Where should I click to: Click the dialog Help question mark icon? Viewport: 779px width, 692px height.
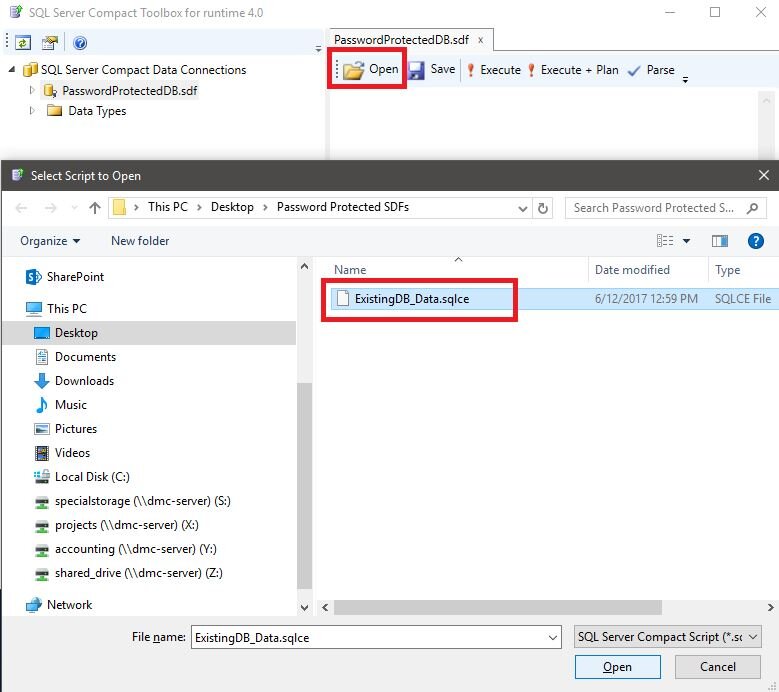coord(755,241)
